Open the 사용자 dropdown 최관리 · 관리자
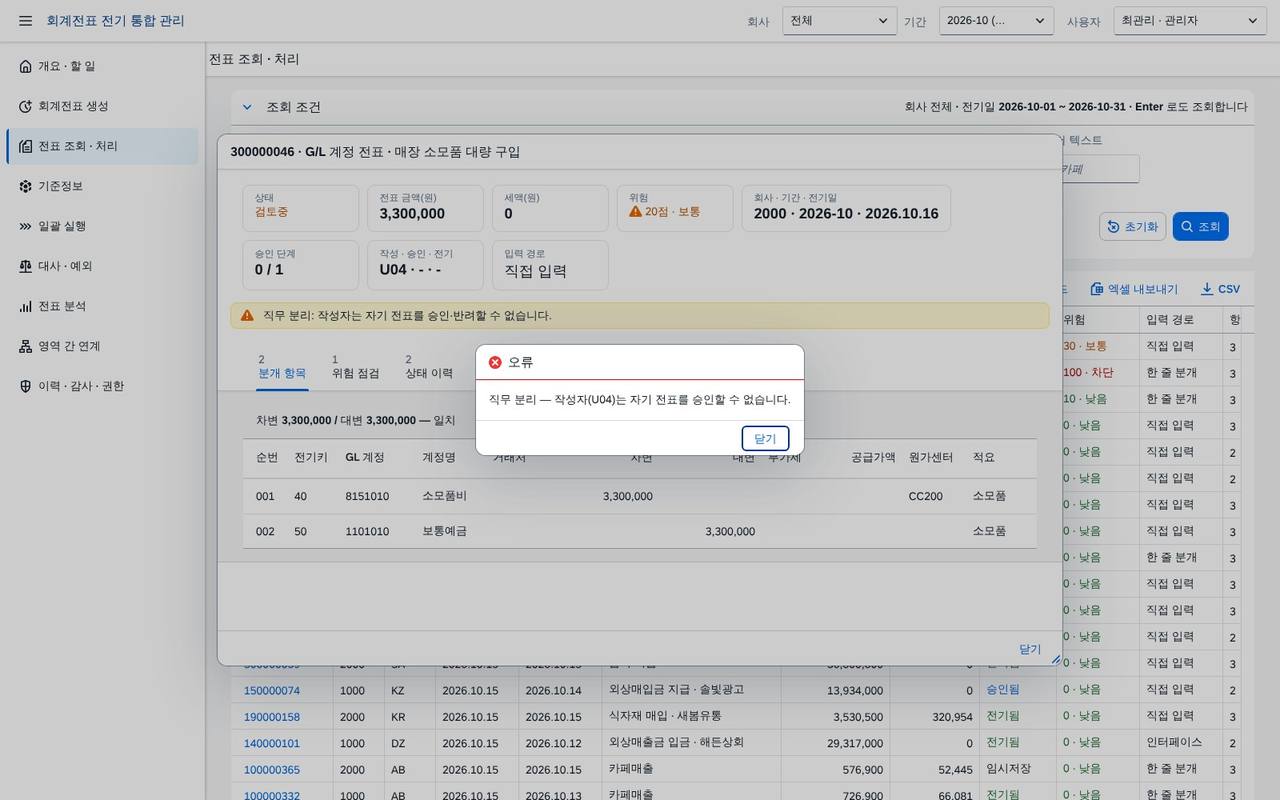This screenshot has width=1280, height=800. (x=1190, y=21)
